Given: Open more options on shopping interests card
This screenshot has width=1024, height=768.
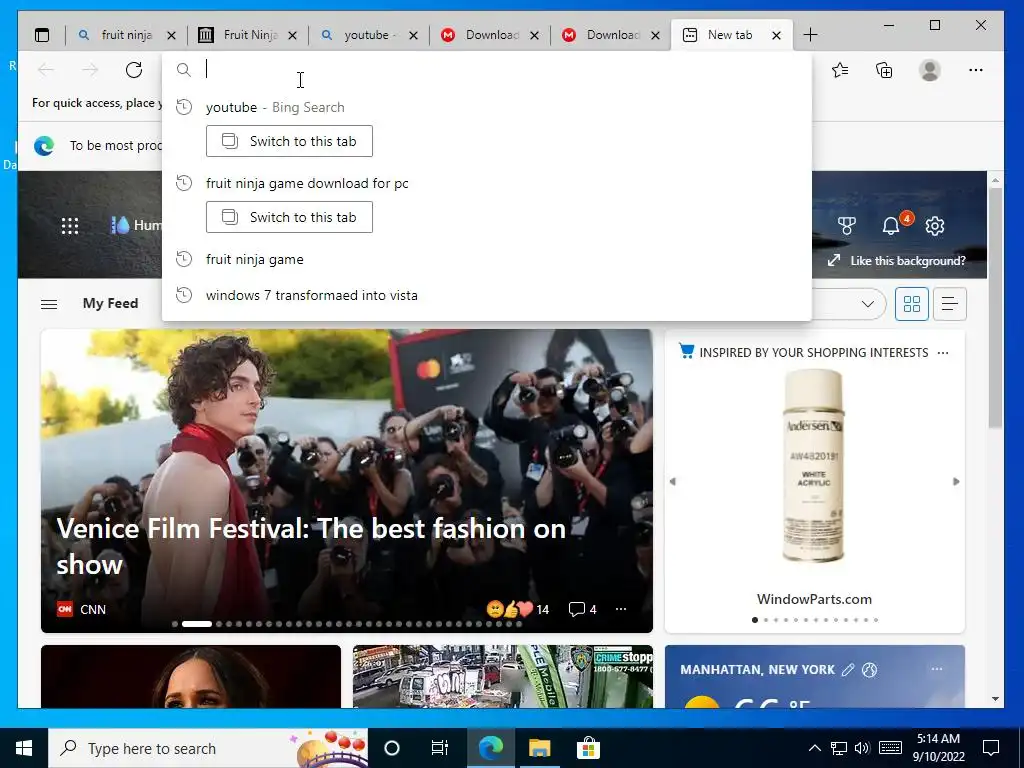Looking at the screenshot, I should (x=943, y=353).
